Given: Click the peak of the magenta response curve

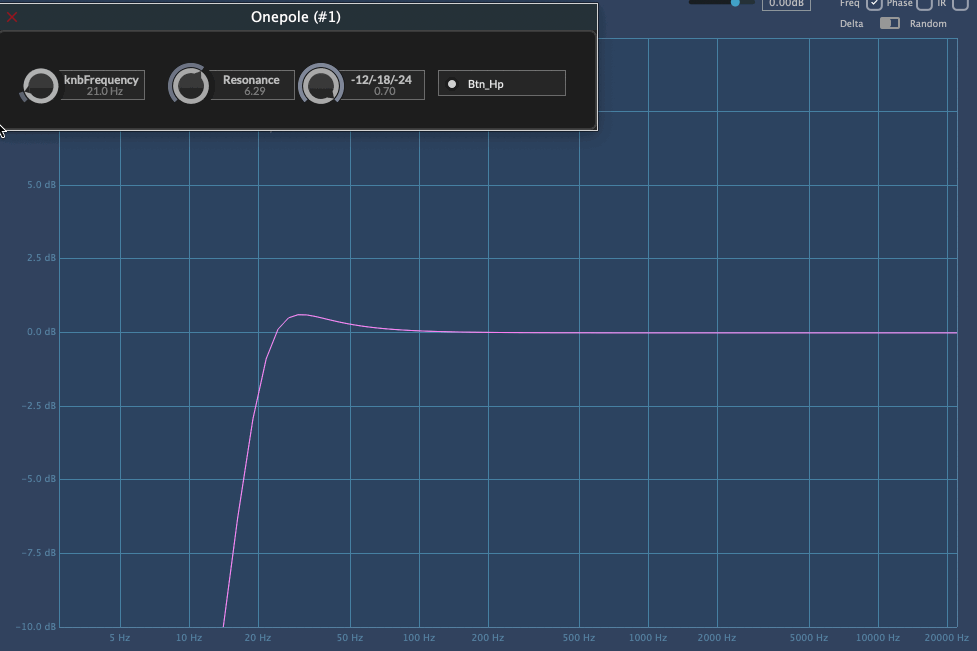Looking at the screenshot, I should pos(301,315).
